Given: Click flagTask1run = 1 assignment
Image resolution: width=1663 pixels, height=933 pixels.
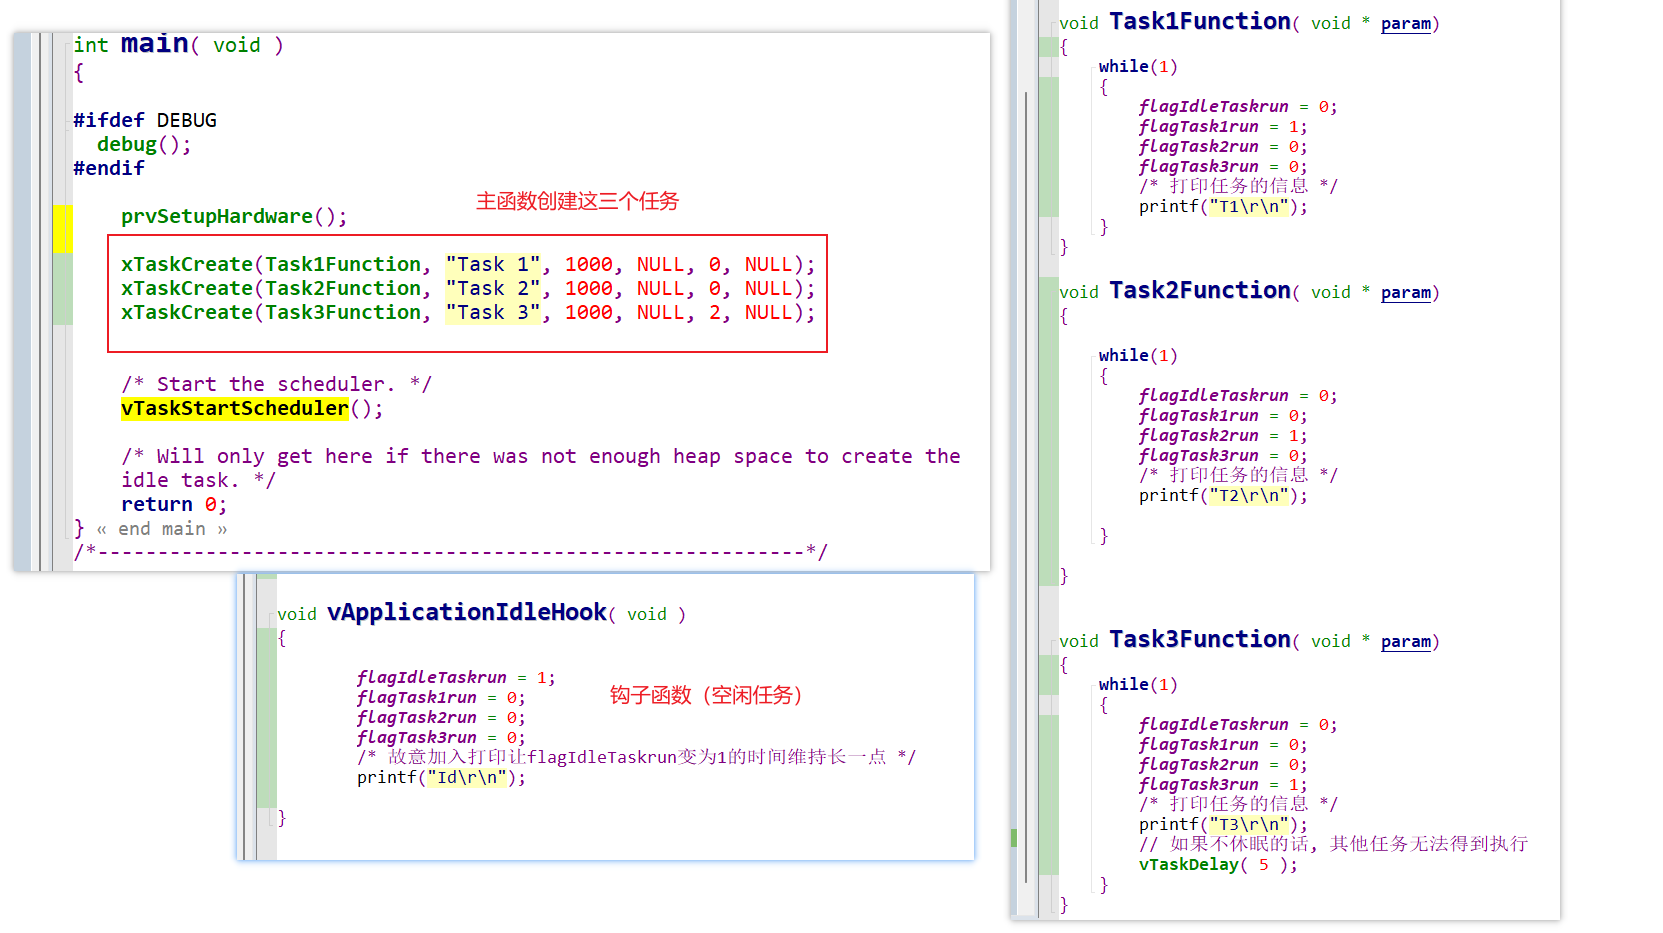Looking at the screenshot, I should [1223, 126].
